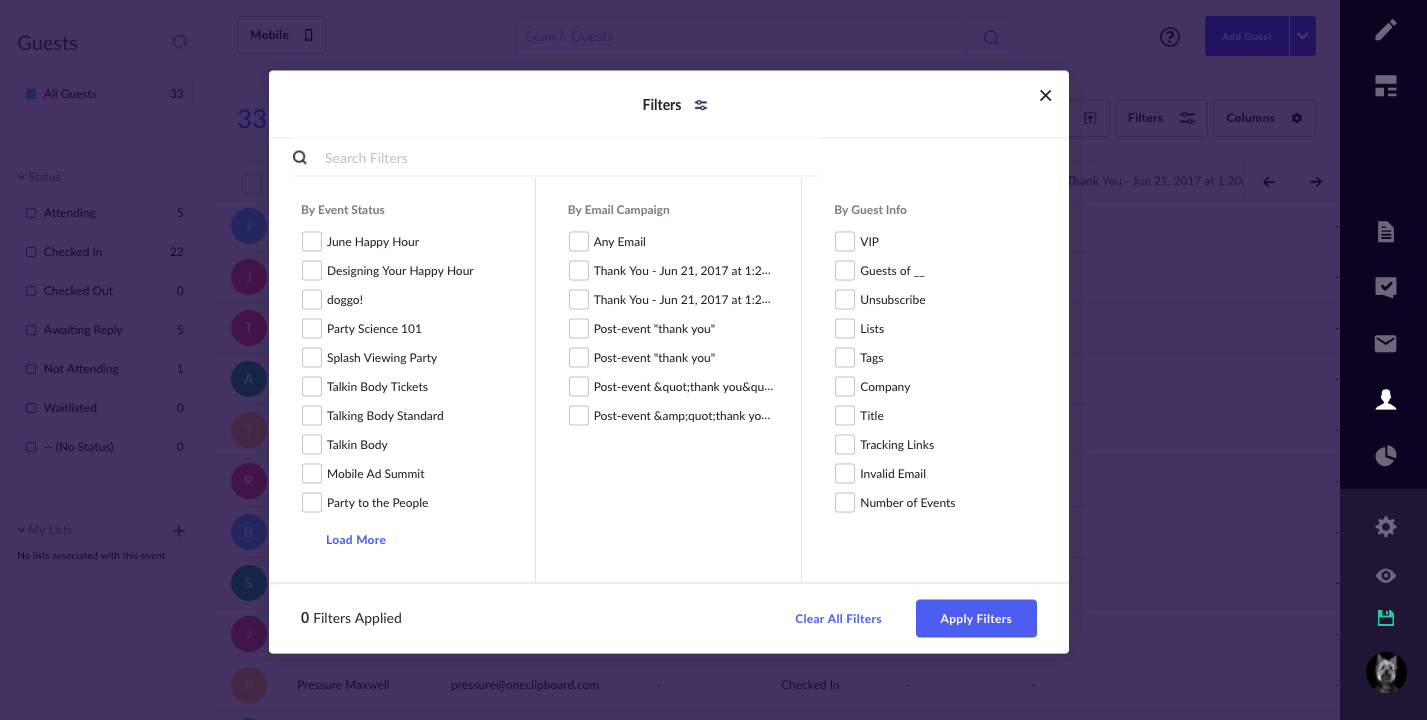Open the person guests icon in sidebar
The height and width of the screenshot is (720, 1427).
click(1386, 400)
